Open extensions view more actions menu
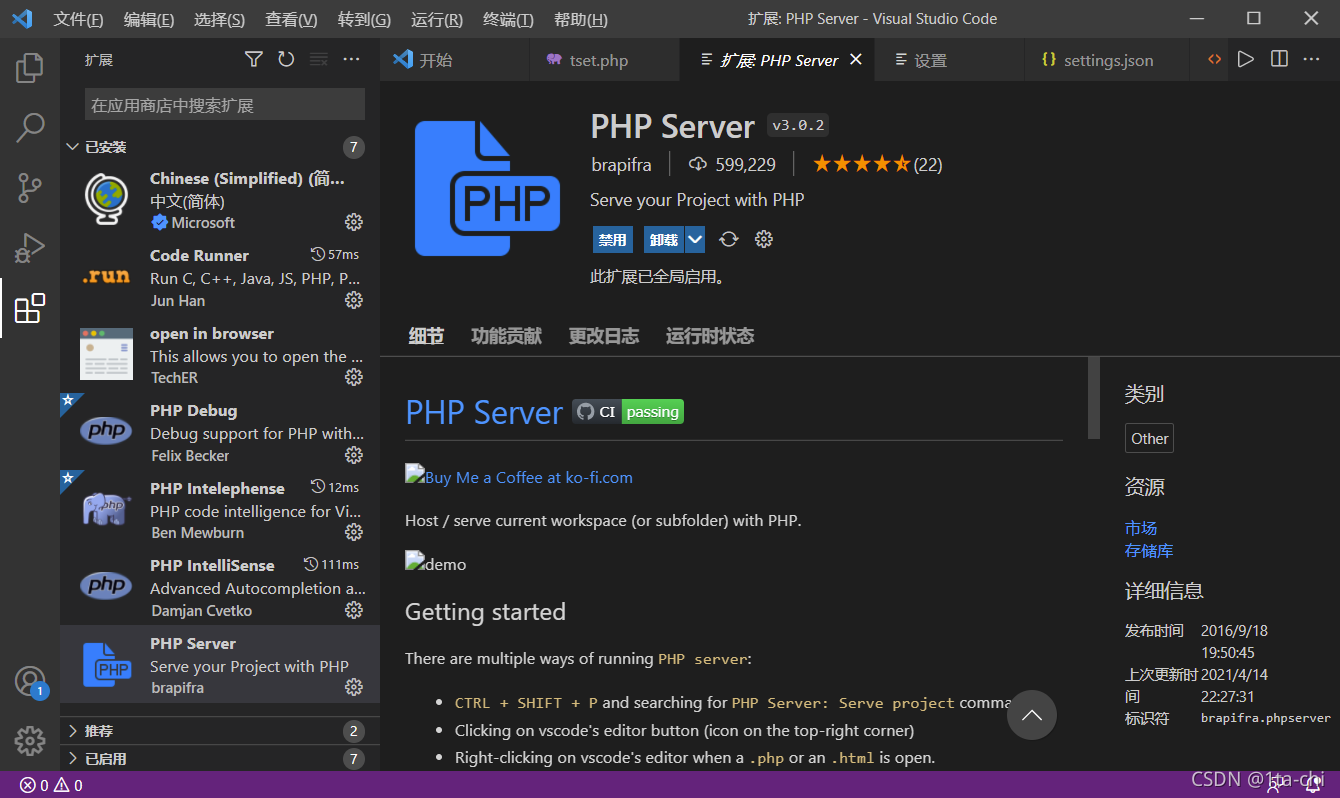The image size is (1340, 798). click(351, 60)
